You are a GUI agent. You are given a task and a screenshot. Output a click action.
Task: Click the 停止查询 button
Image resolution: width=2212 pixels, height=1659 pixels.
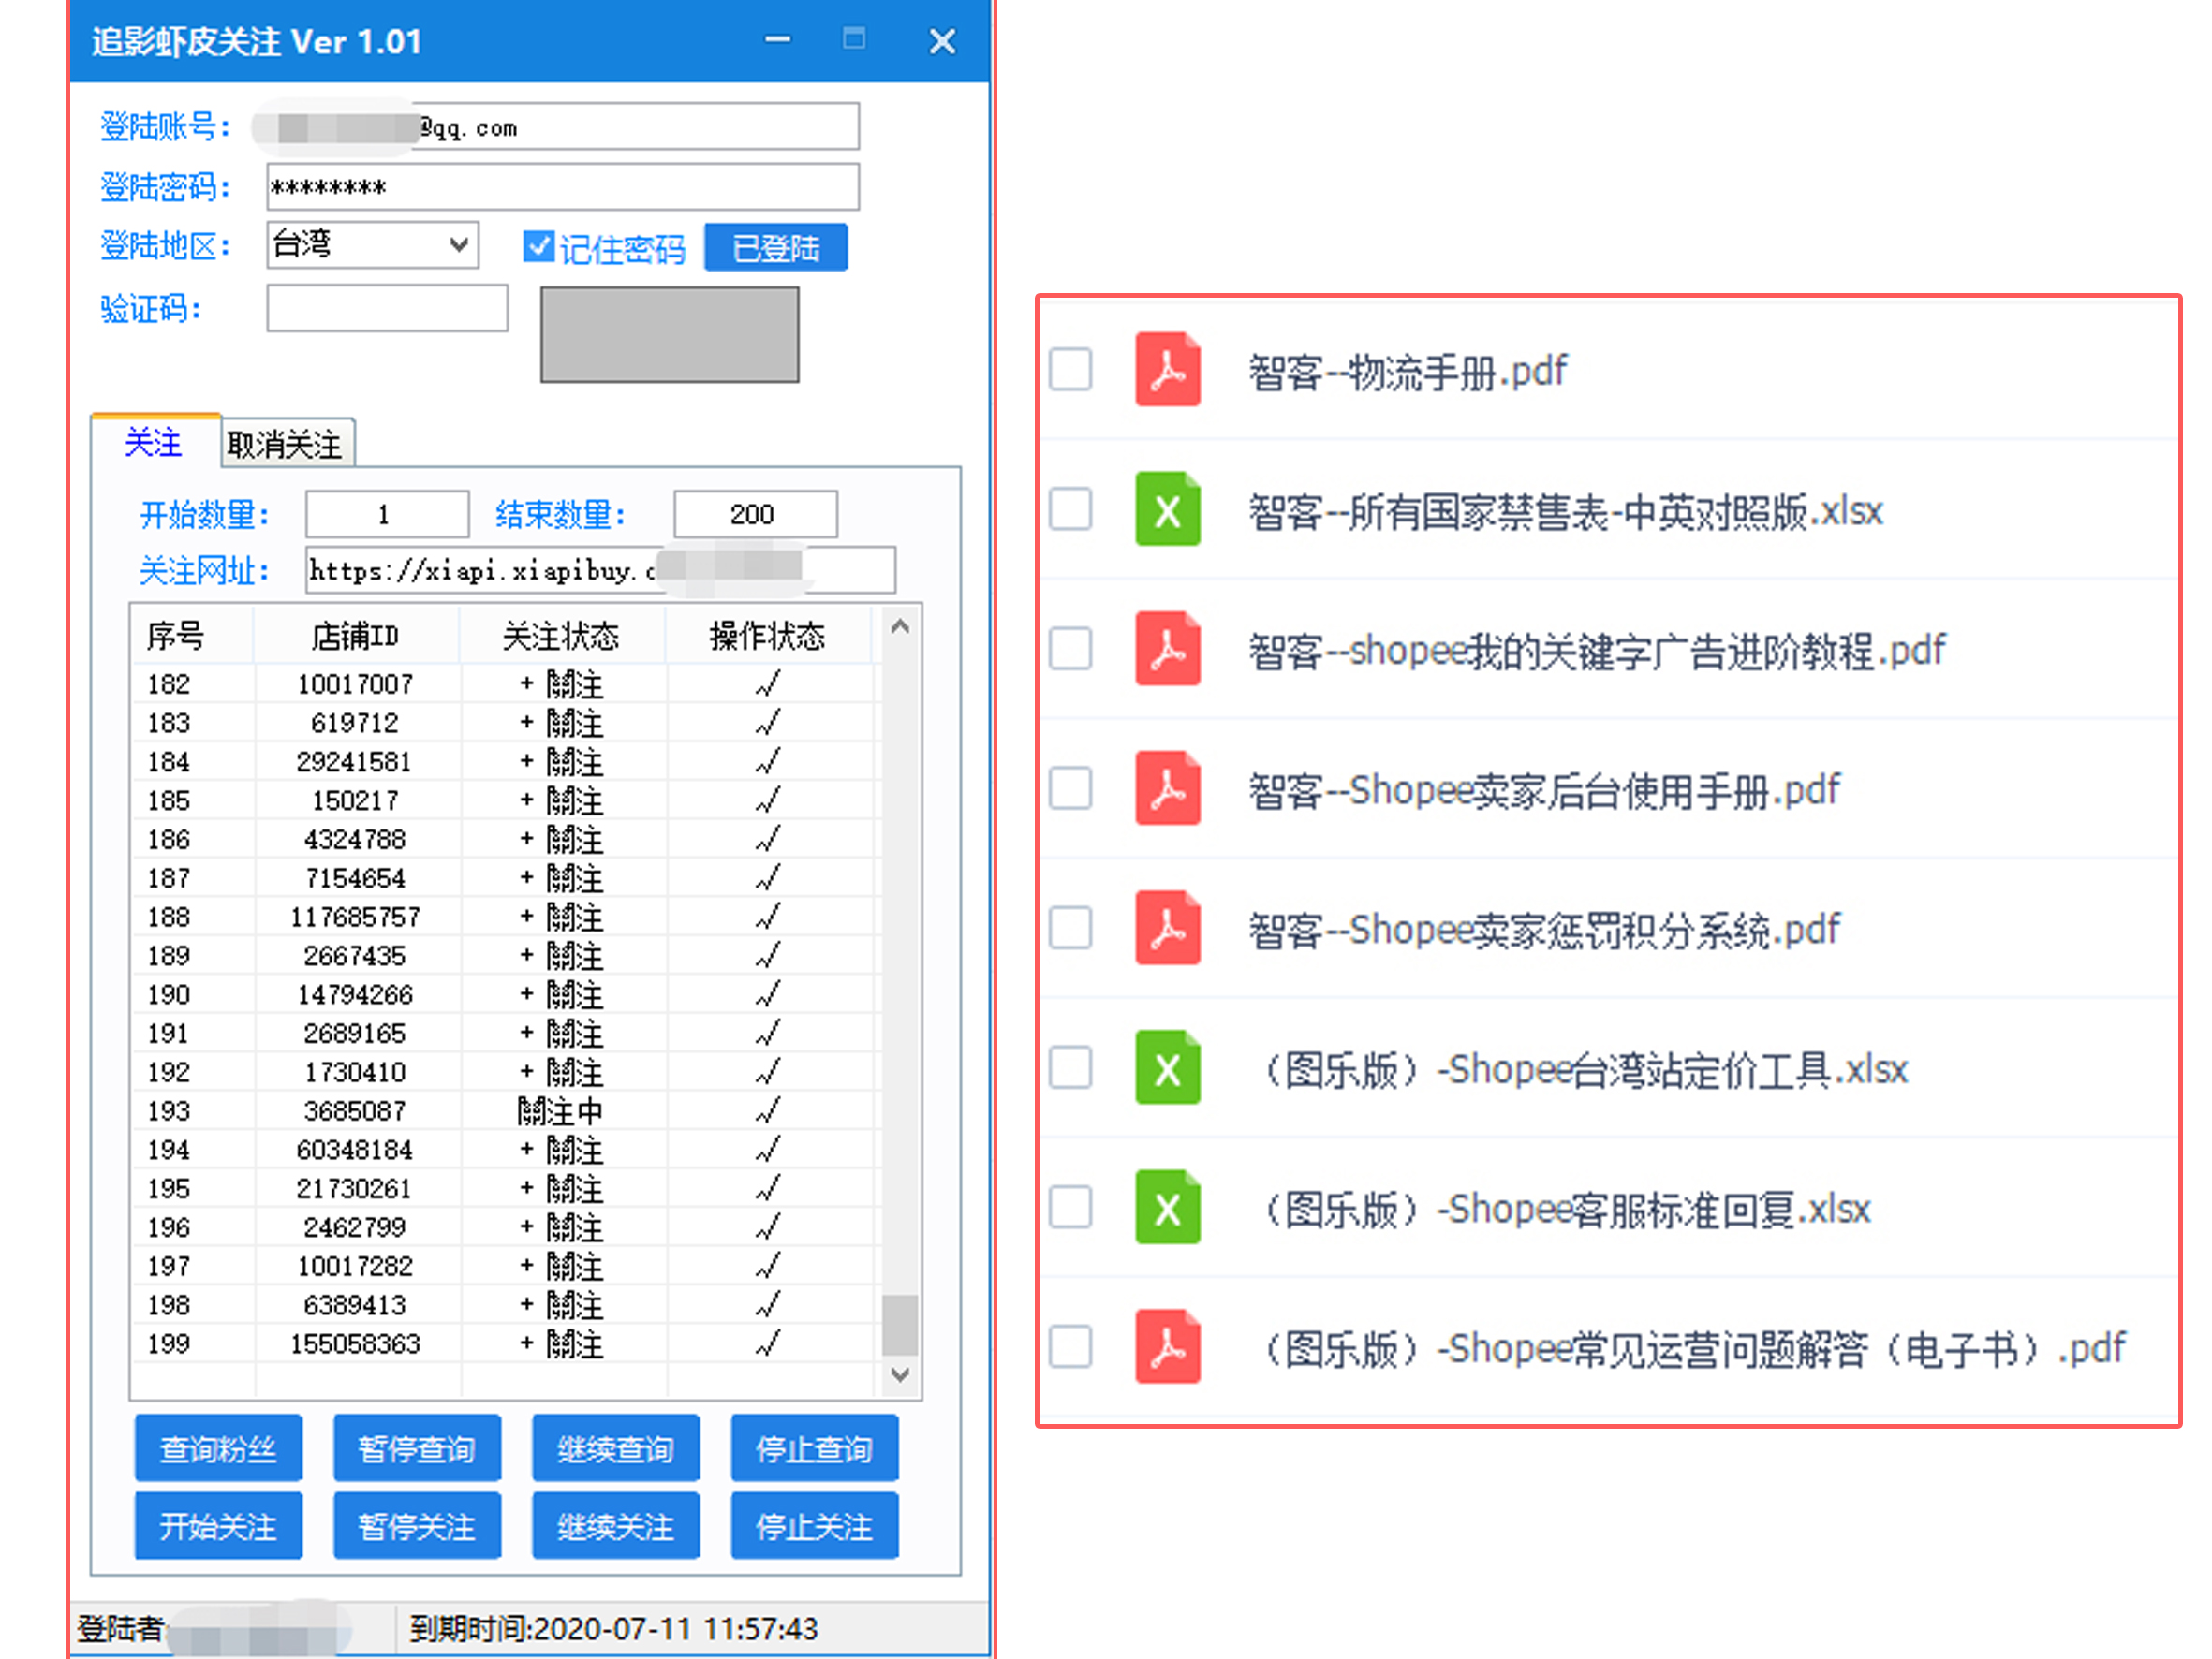pyautogui.click(x=814, y=1448)
